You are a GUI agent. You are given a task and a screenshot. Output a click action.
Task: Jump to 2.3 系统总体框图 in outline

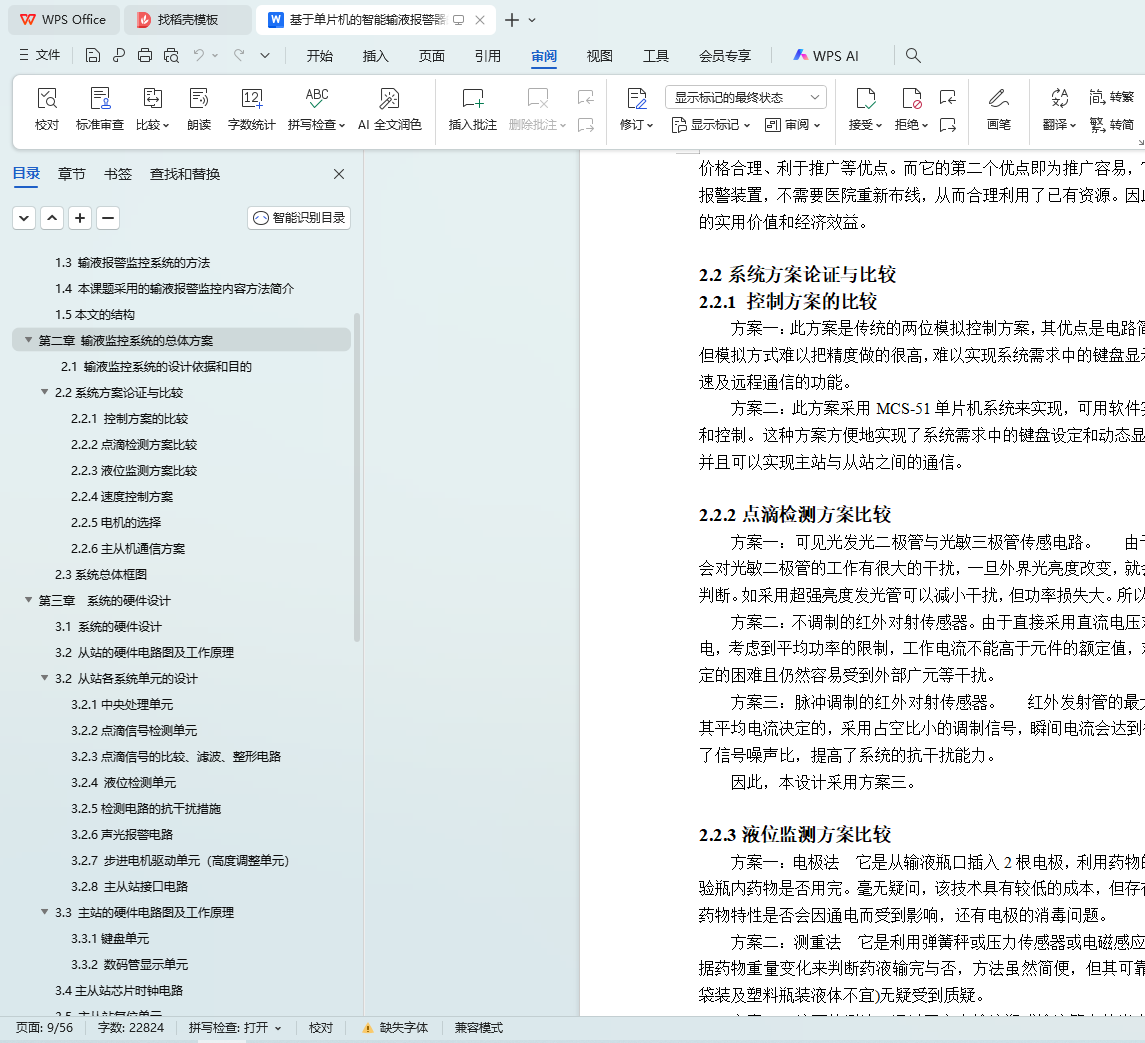pos(101,575)
